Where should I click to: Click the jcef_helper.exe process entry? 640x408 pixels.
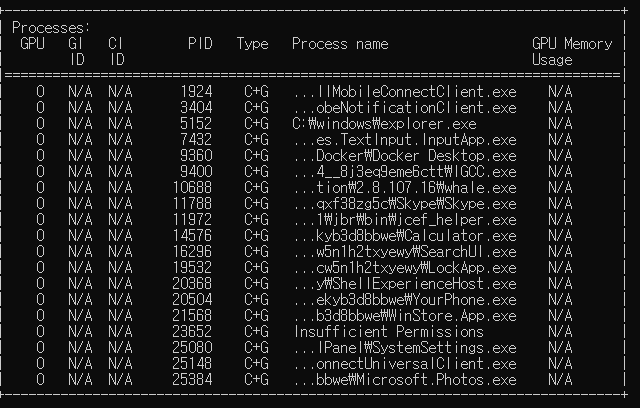click(405, 220)
